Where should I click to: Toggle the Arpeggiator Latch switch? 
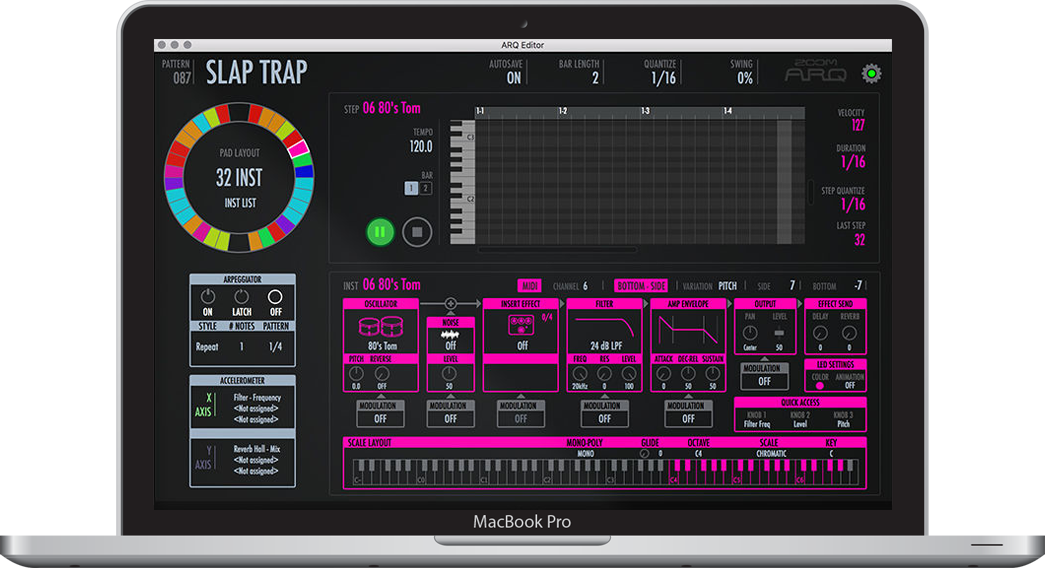tap(241, 296)
